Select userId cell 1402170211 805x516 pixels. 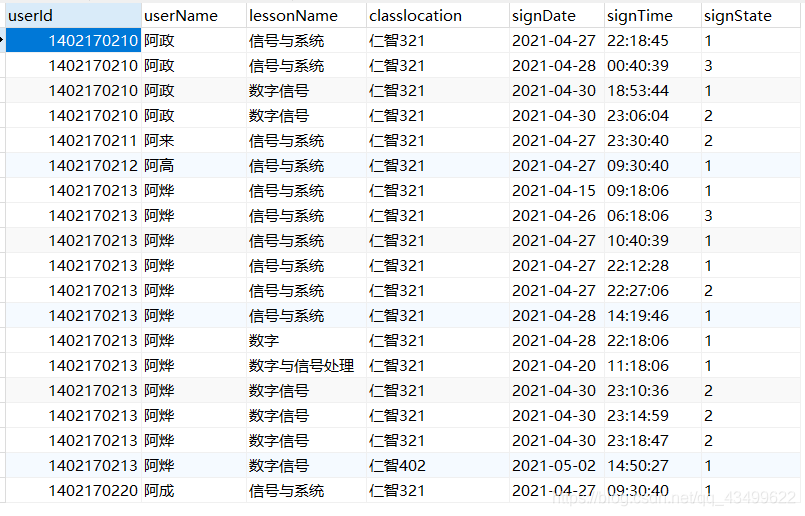tap(73, 141)
